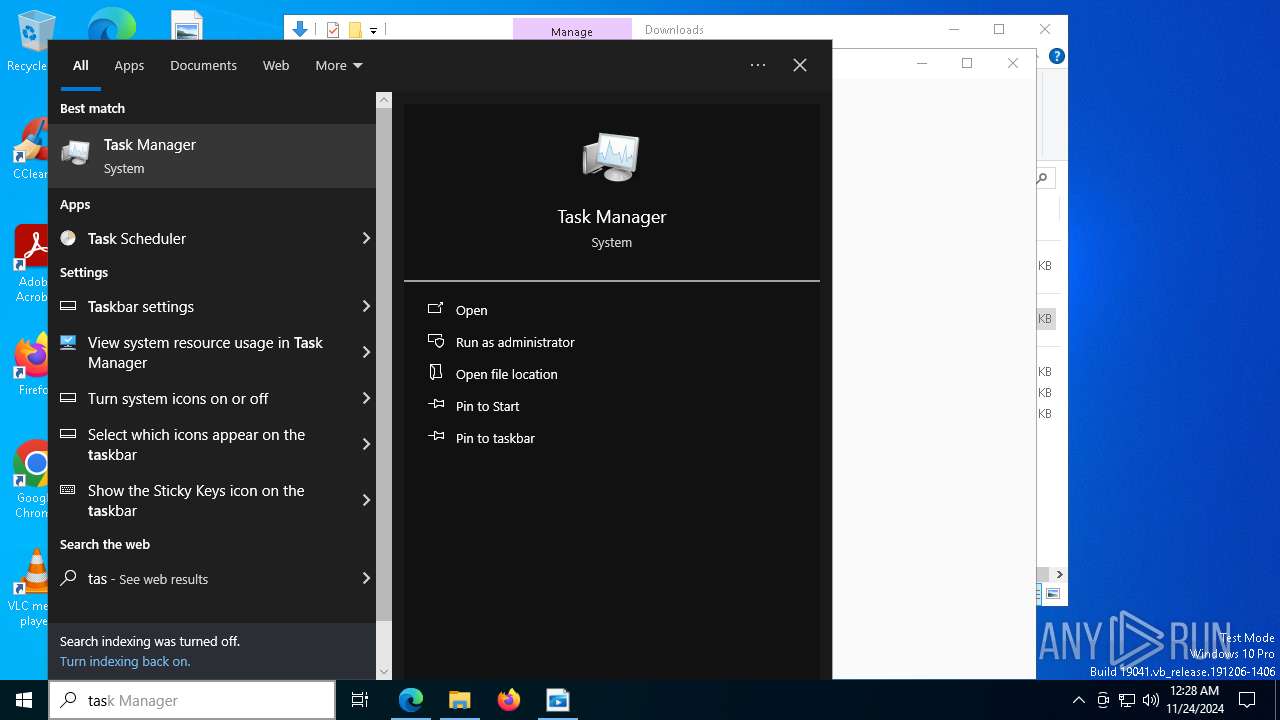This screenshot has width=1280, height=720.
Task: Open the Manage ribbon tab in Explorer
Action: (572, 31)
